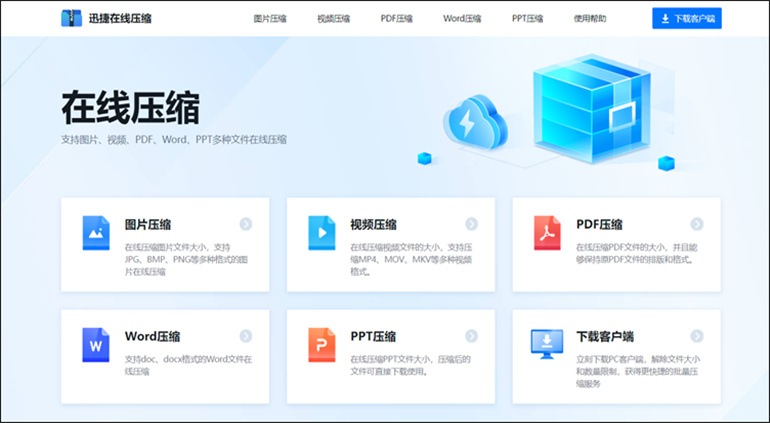The height and width of the screenshot is (423, 770).
Task: Click the 迅捷在线压缩 site name text
Action: (x=120, y=19)
